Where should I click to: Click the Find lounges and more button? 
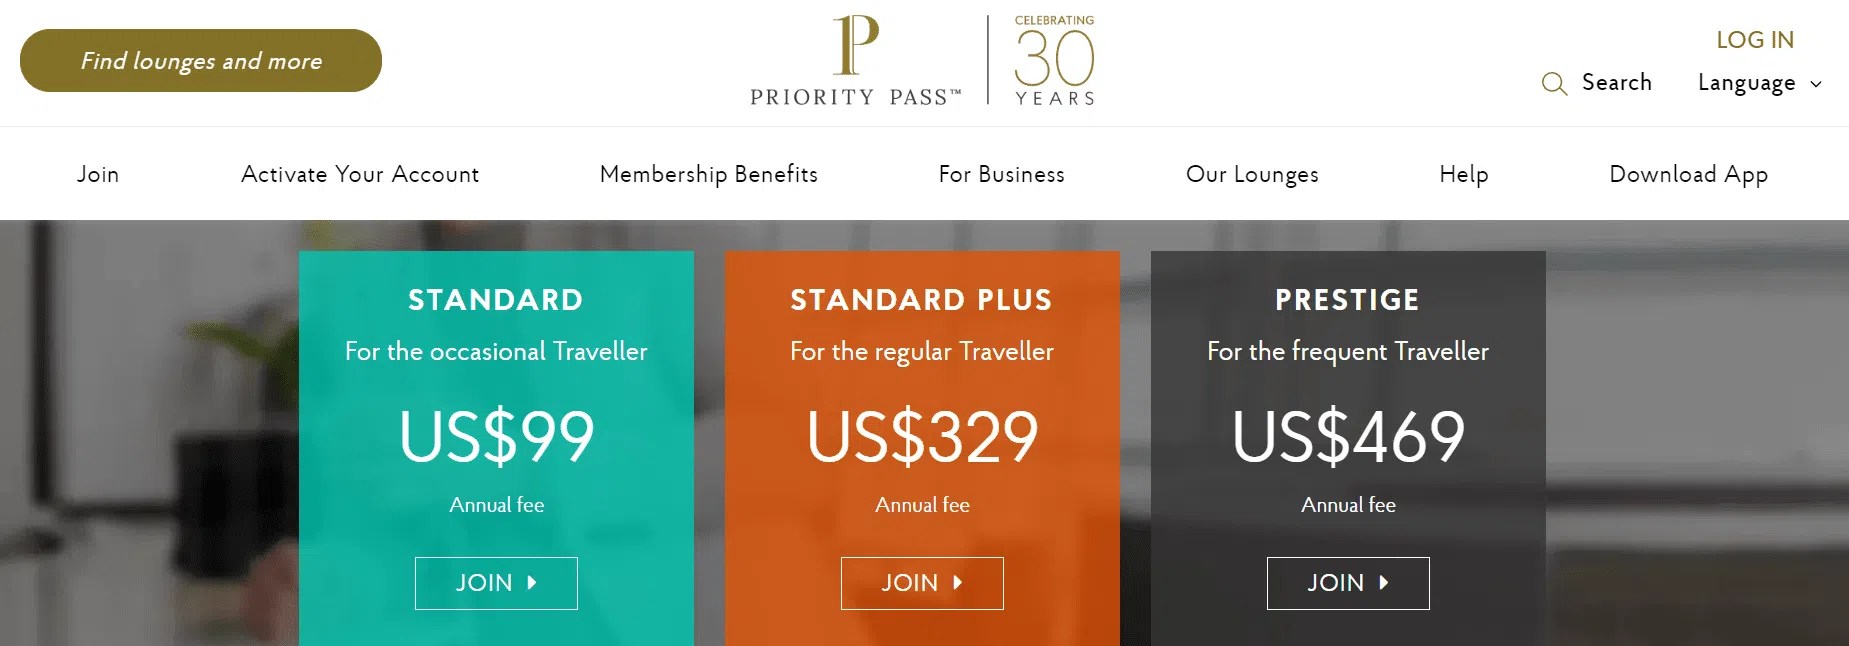tap(200, 60)
